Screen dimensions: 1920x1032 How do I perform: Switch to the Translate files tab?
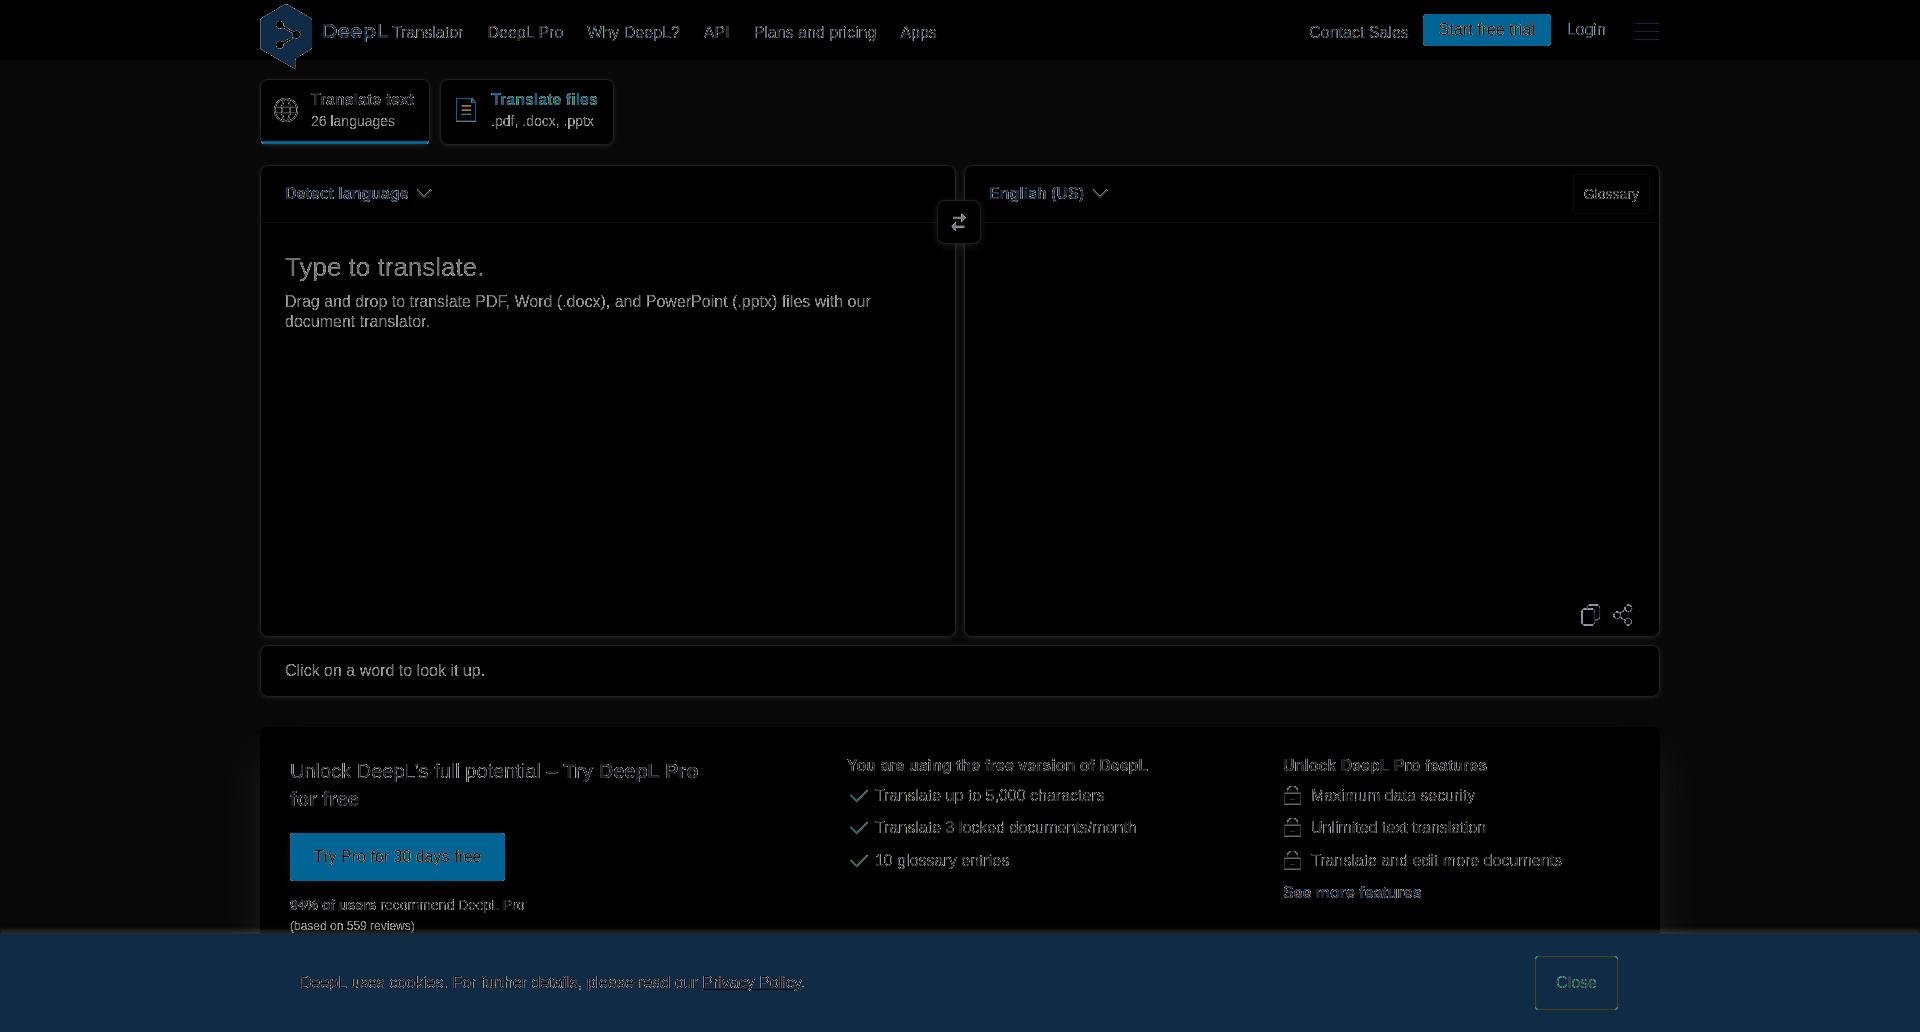click(x=527, y=111)
